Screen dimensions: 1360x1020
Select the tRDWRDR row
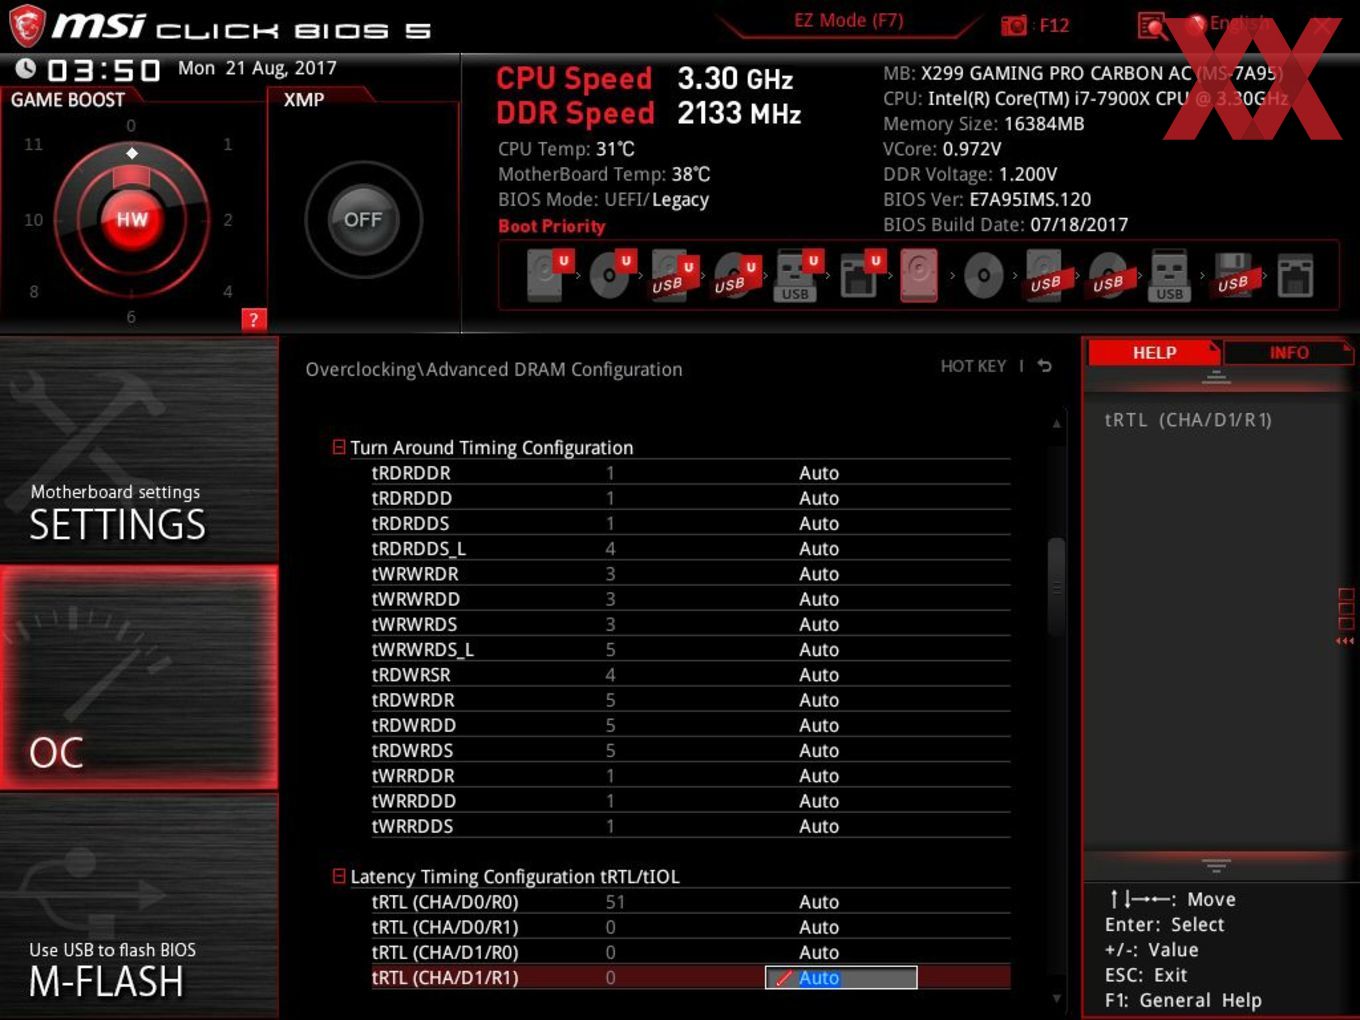pos(690,700)
